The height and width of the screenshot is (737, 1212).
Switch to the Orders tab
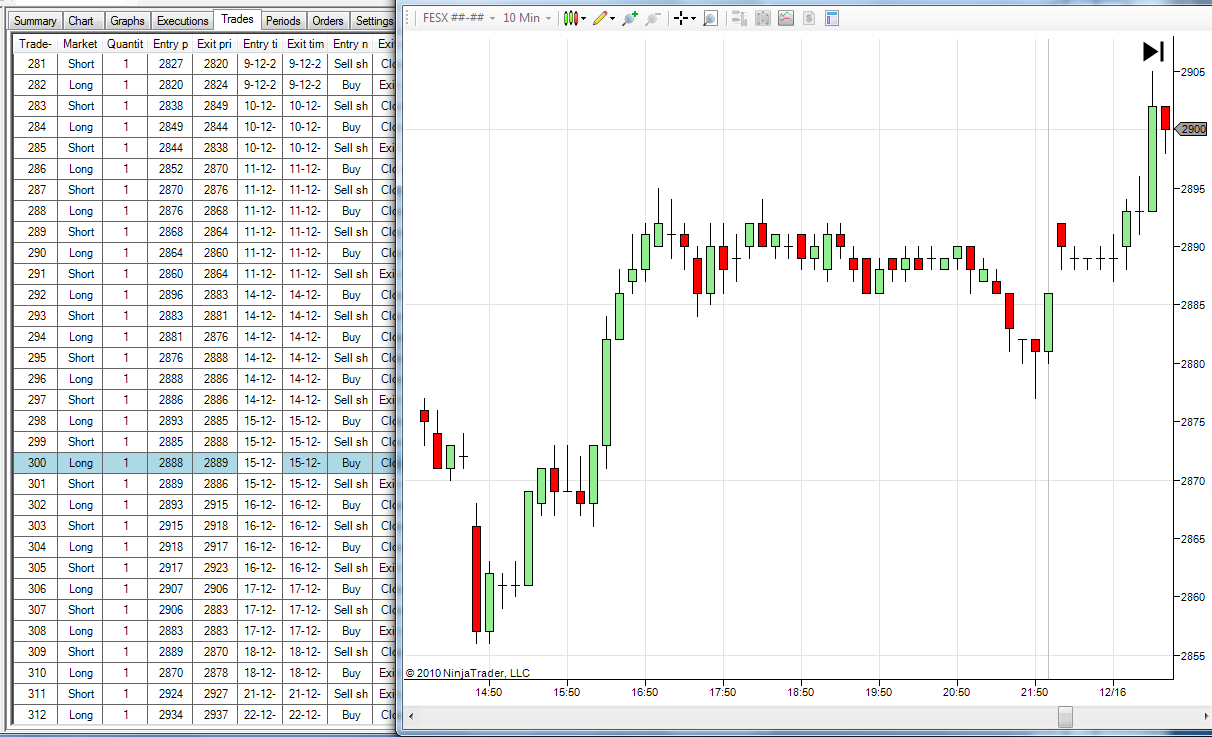tap(328, 21)
